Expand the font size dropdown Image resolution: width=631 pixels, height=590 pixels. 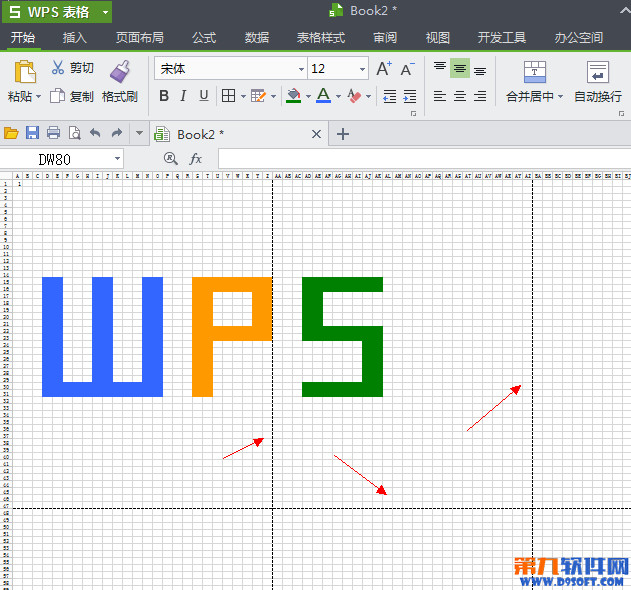[x=362, y=69]
